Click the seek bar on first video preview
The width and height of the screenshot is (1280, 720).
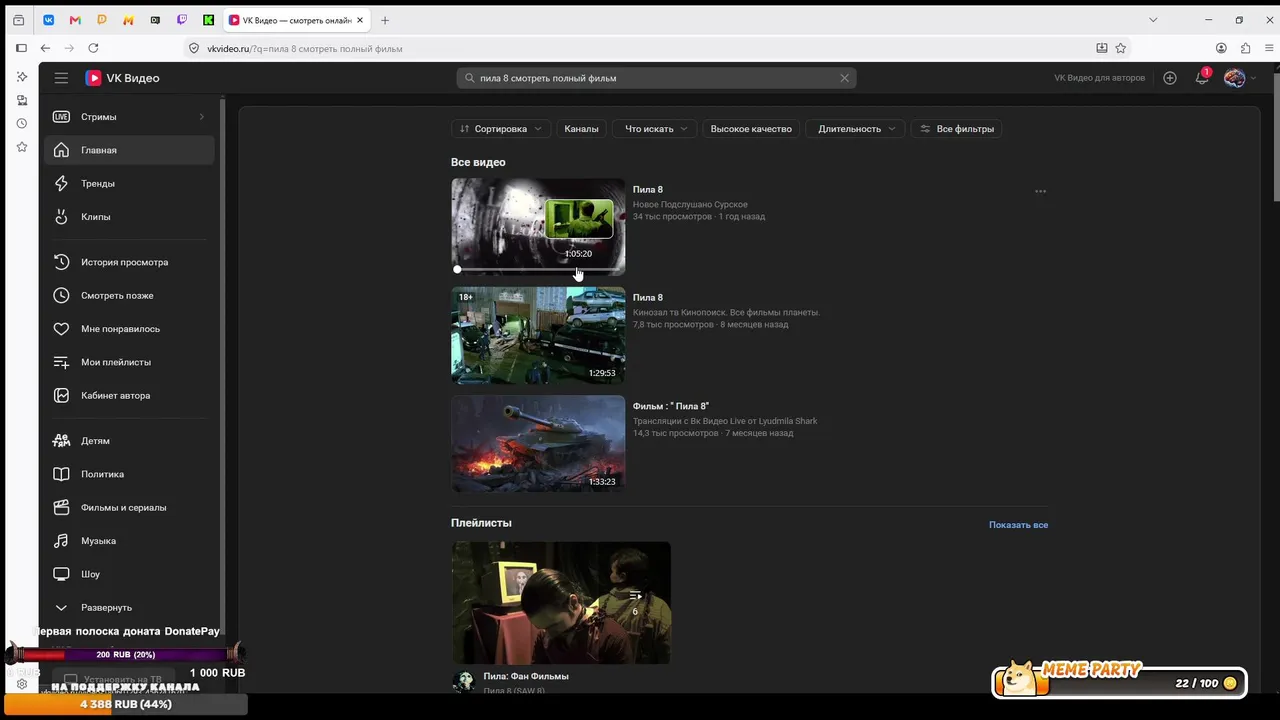pyautogui.click(x=538, y=270)
